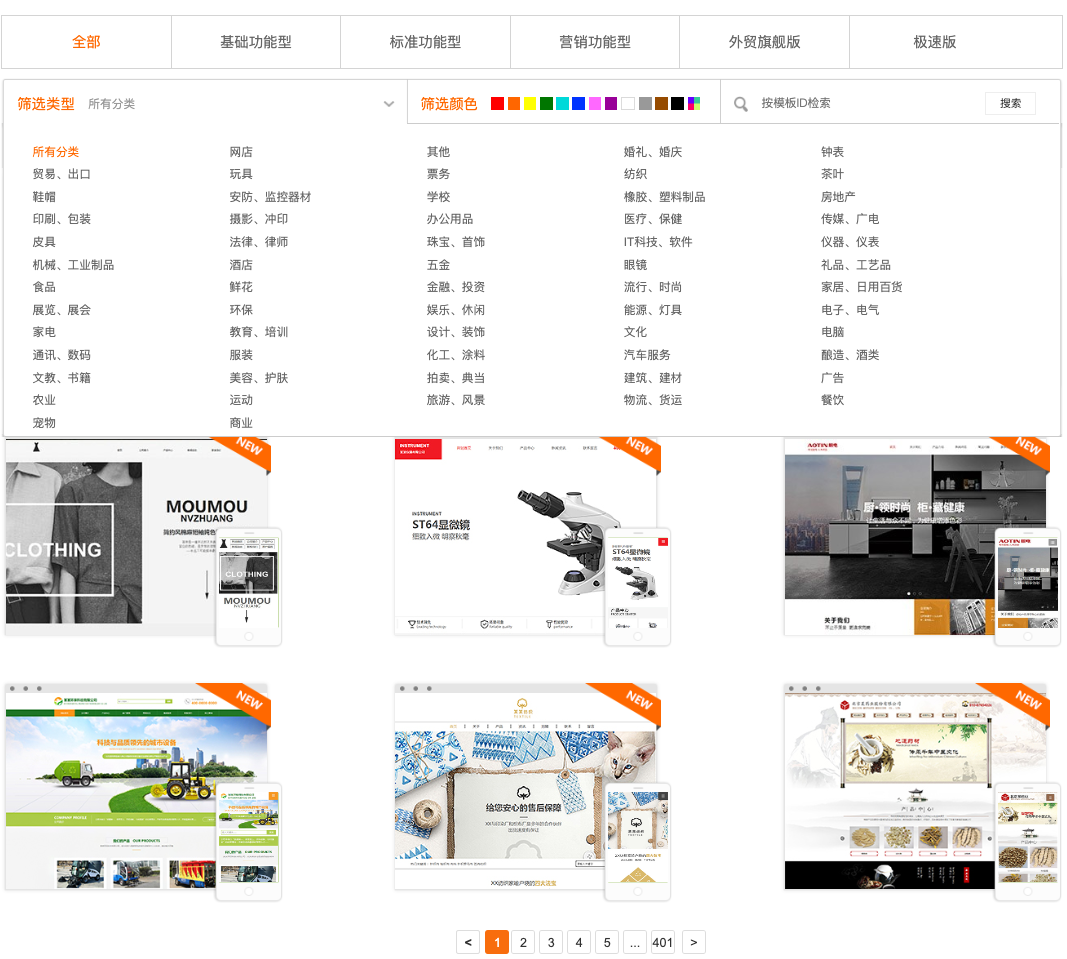Select 所有分类 in category list

tap(56, 152)
